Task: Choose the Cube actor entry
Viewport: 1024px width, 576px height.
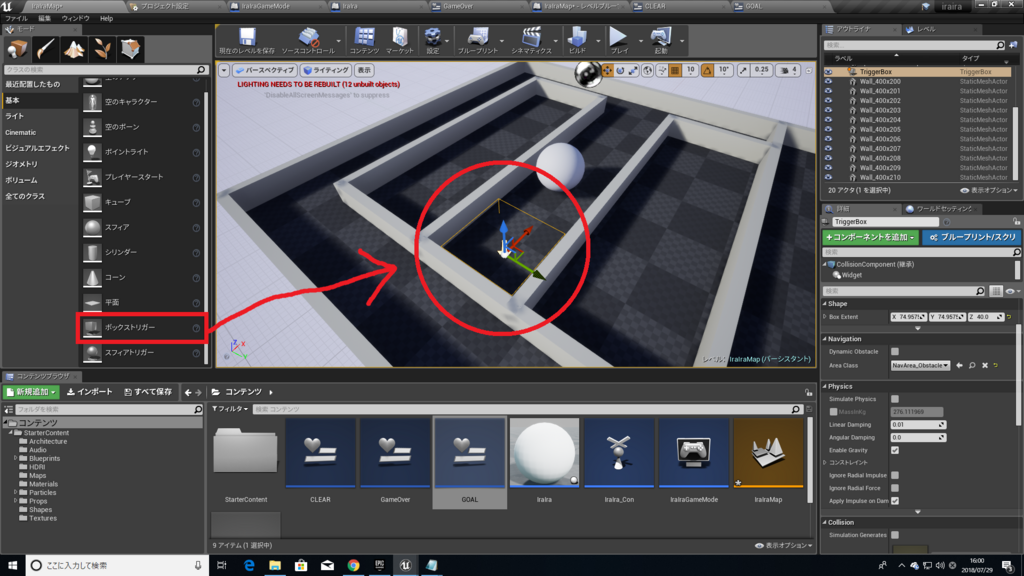Action: (142, 202)
